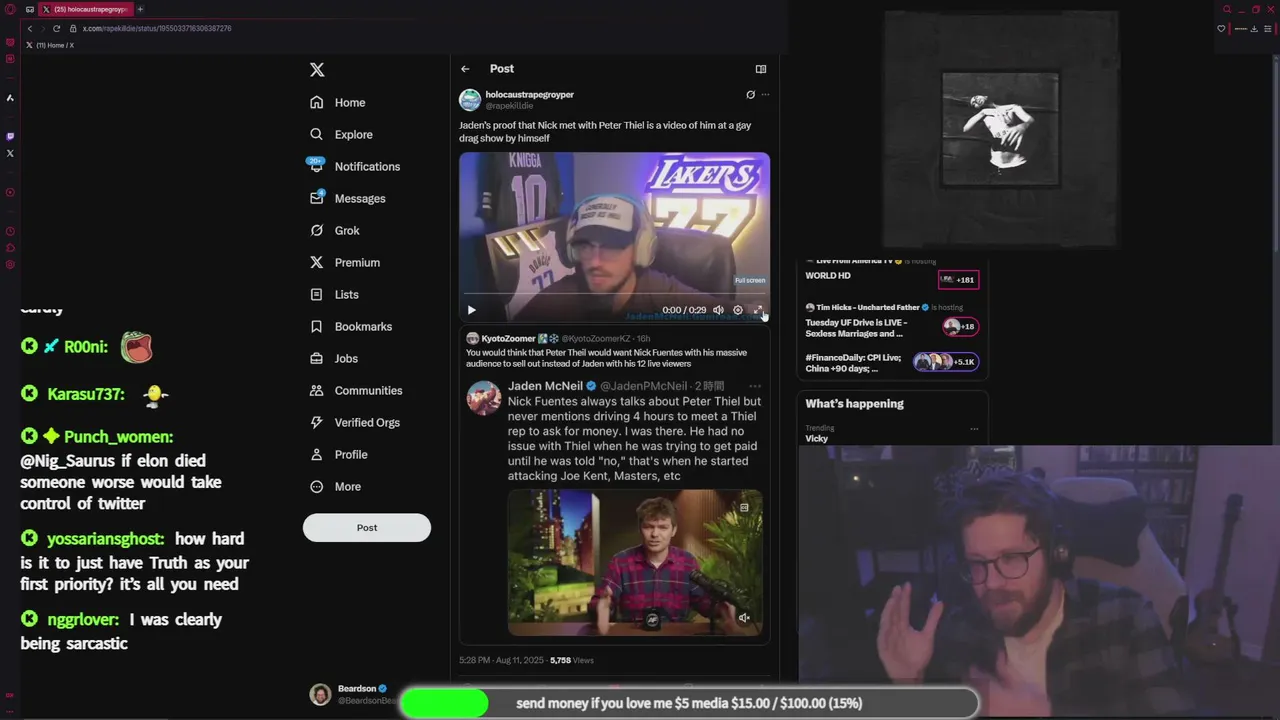Click Jaden McNeil's avatar
The width and height of the screenshot is (1280, 720).
click(484, 397)
